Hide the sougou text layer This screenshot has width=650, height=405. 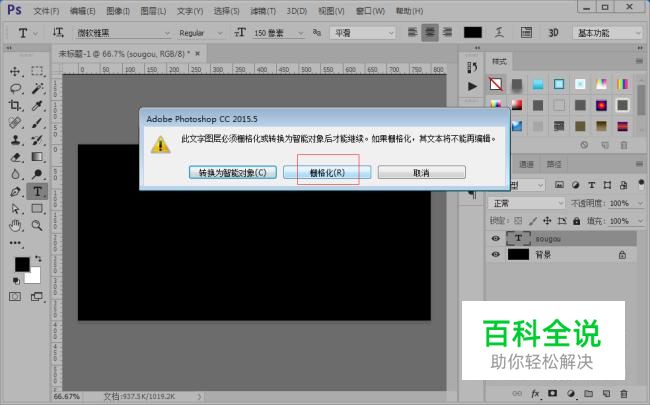click(x=495, y=238)
